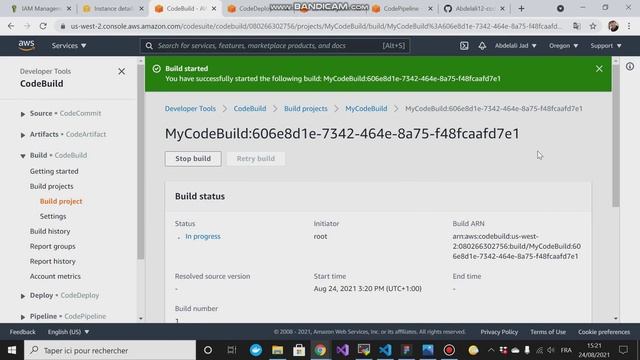Open the Support dropdown menu
Viewport: 640px width, 360px height.
tap(606, 46)
